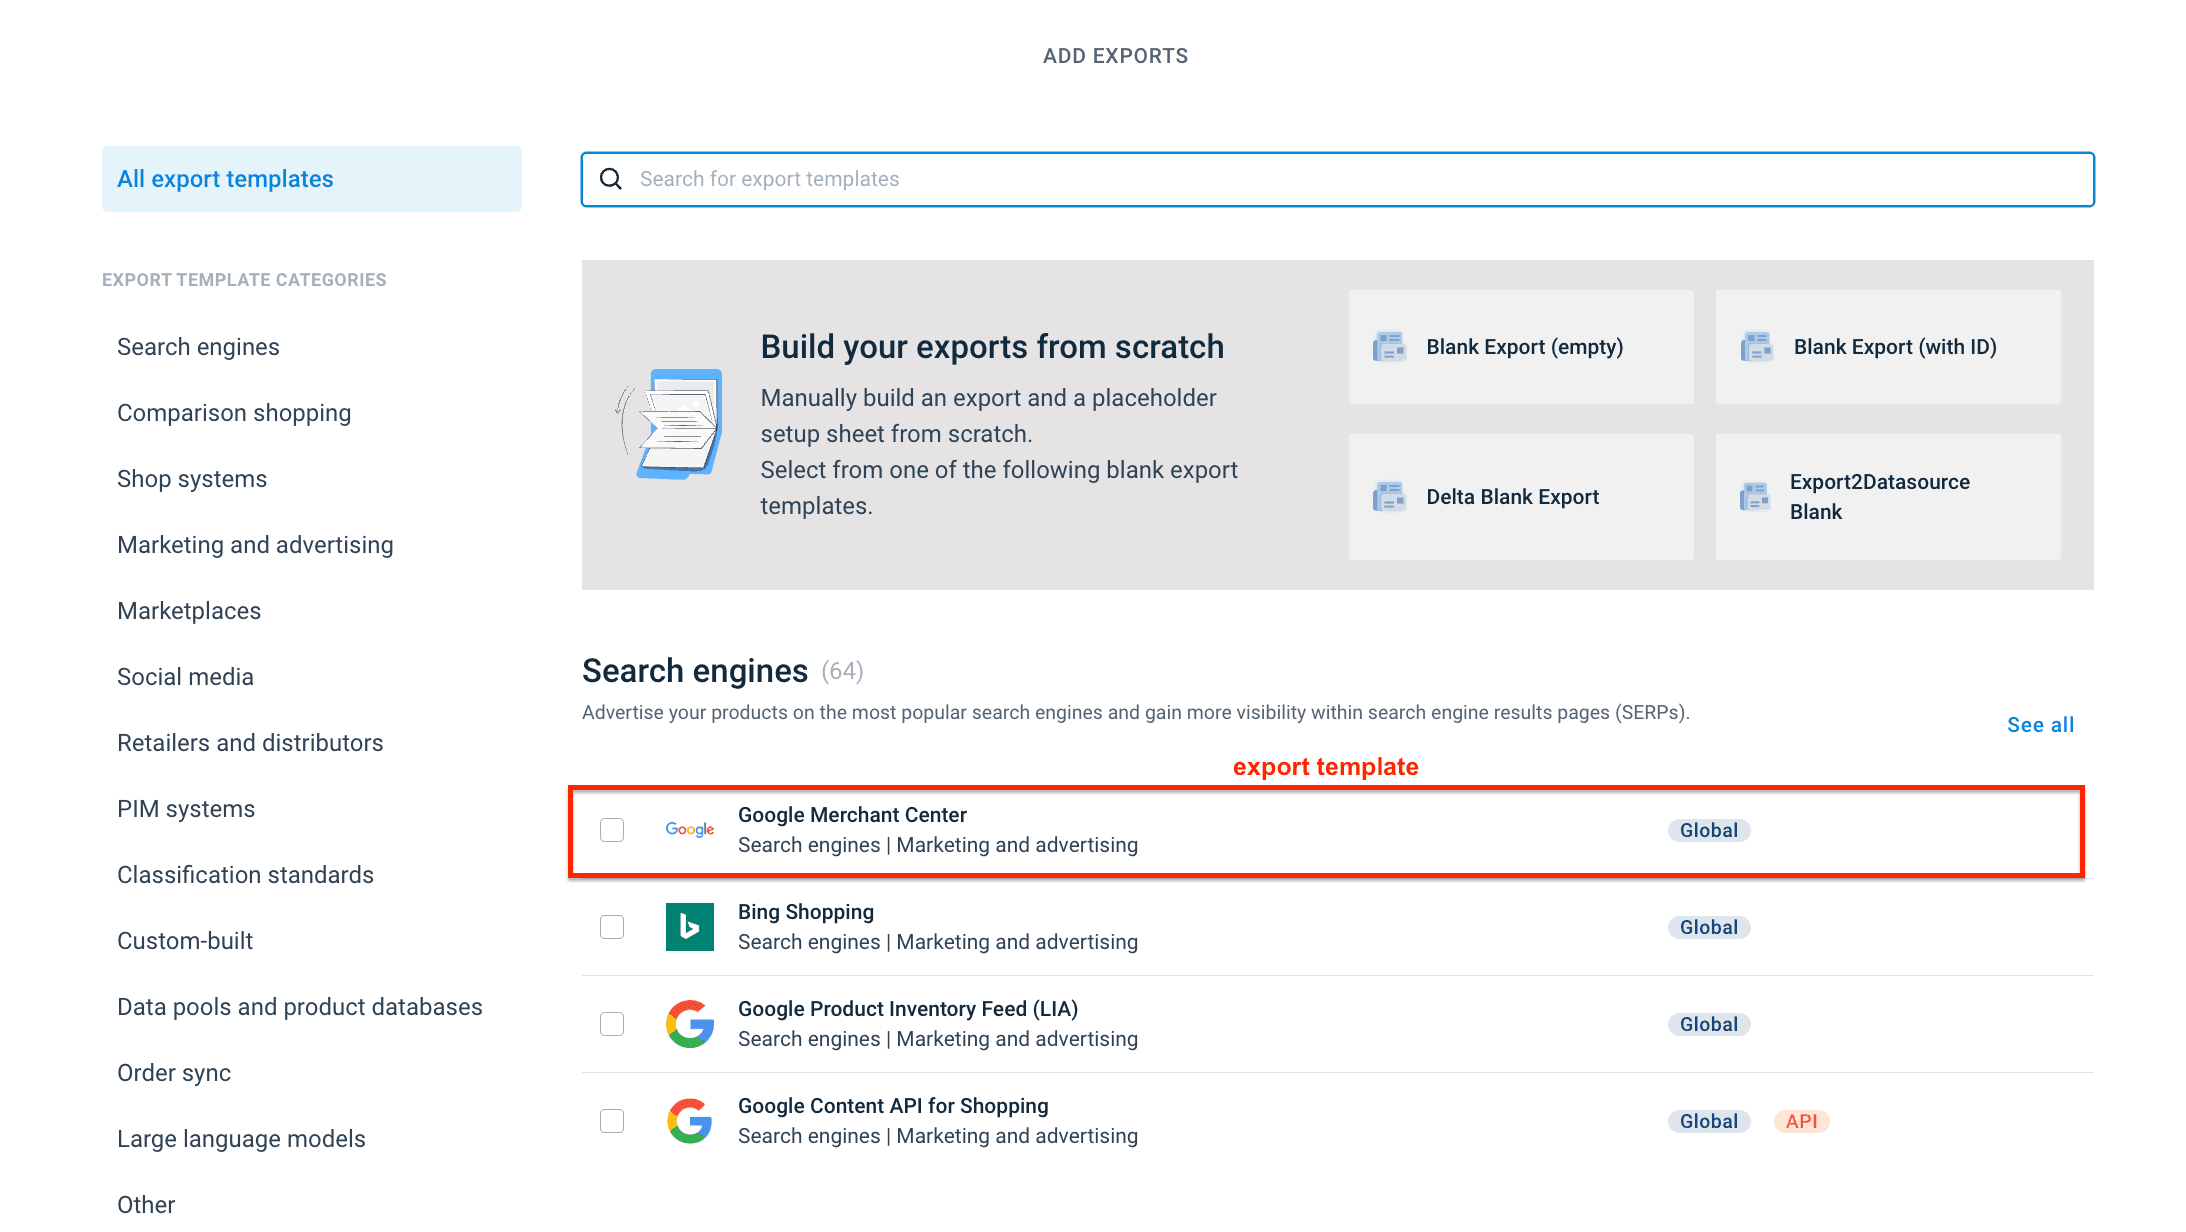The image size is (2186, 1232).
Task: Open the Classification standards category
Action: coord(245,875)
